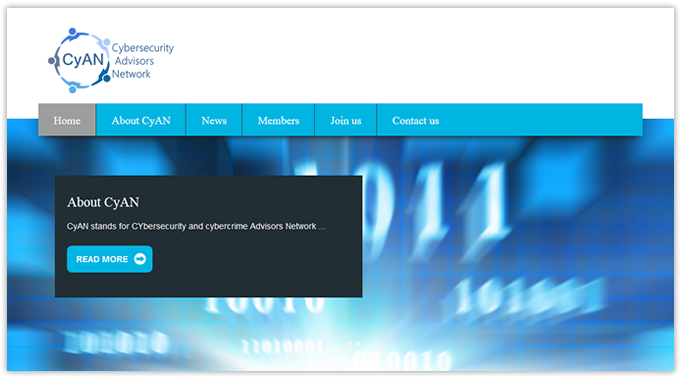The height and width of the screenshot is (380, 680).
Task: Click the 11010001 binary text in banner
Action: (x=282, y=347)
